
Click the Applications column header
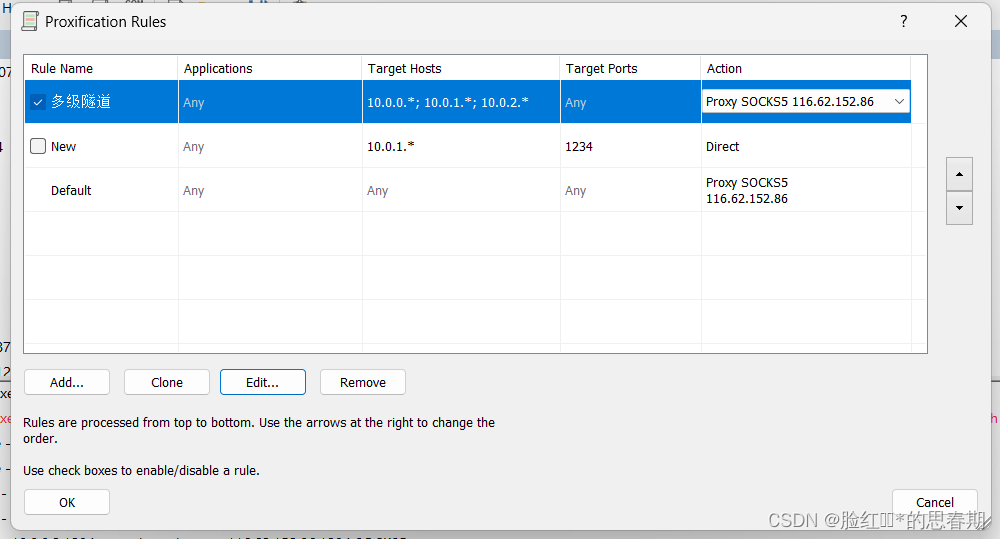(218, 68)
